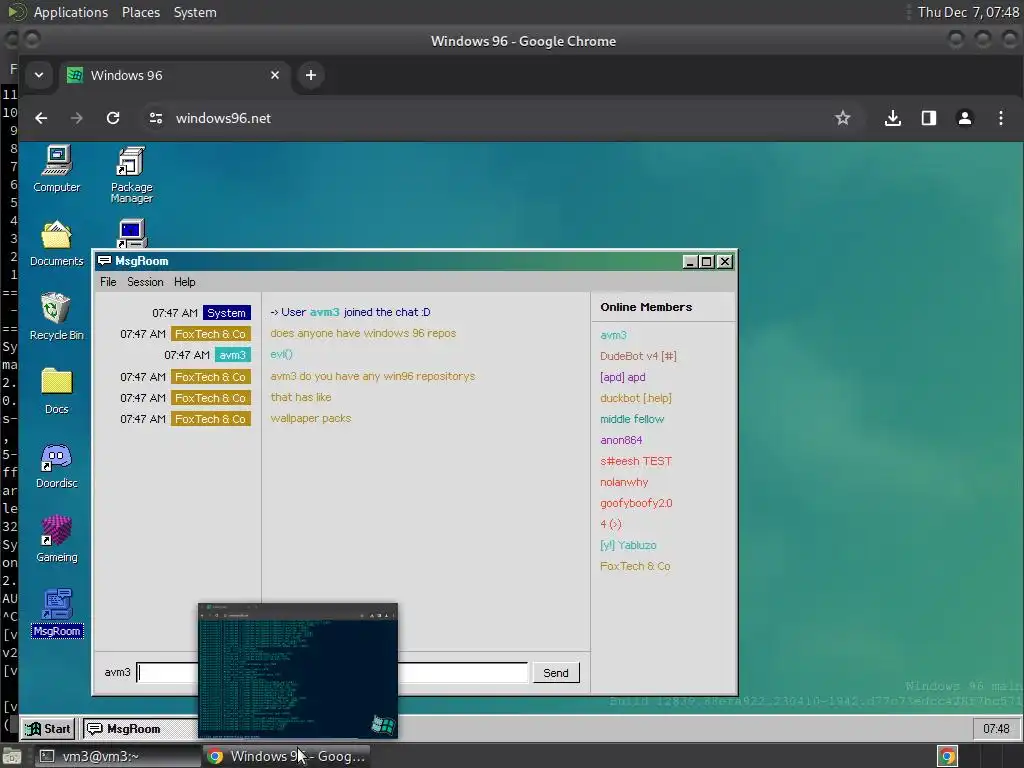Open the Windows 96 Start button
The image size is (1024, 768).
(48, 729)
